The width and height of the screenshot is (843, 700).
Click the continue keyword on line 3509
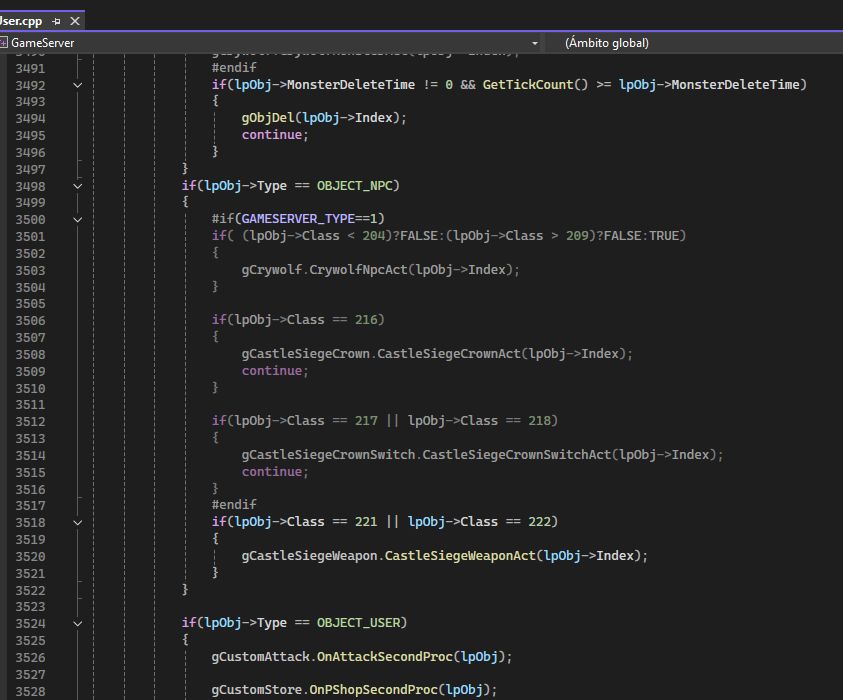272,370
